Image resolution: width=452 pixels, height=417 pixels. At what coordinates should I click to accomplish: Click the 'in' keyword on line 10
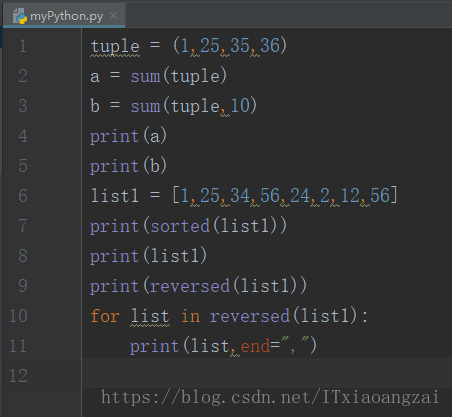(x=191, y=316)
